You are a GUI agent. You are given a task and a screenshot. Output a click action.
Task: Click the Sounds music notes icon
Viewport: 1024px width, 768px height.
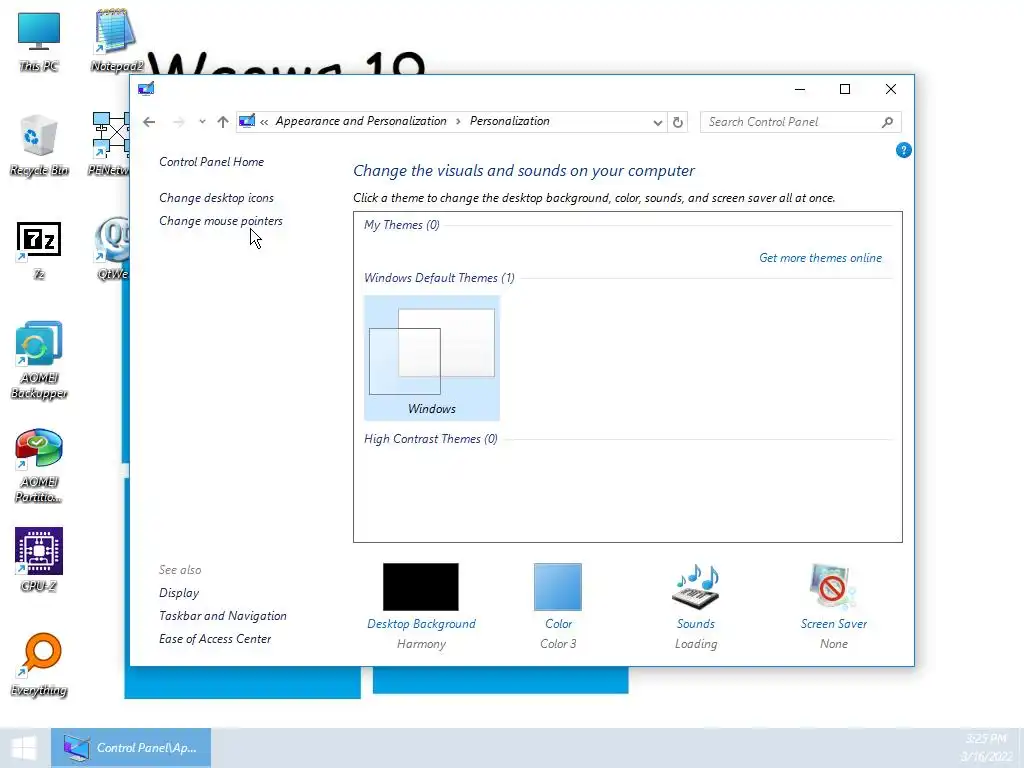696,586
